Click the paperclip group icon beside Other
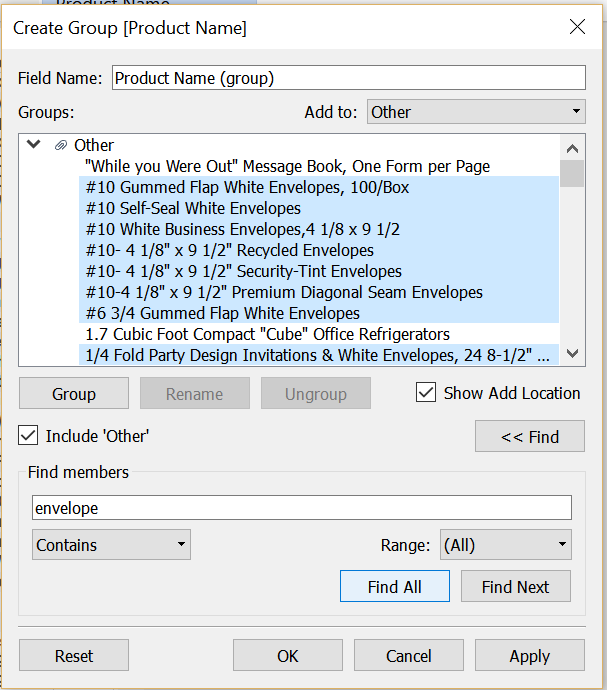The image size is (607, 690). (x=61, y=145)
